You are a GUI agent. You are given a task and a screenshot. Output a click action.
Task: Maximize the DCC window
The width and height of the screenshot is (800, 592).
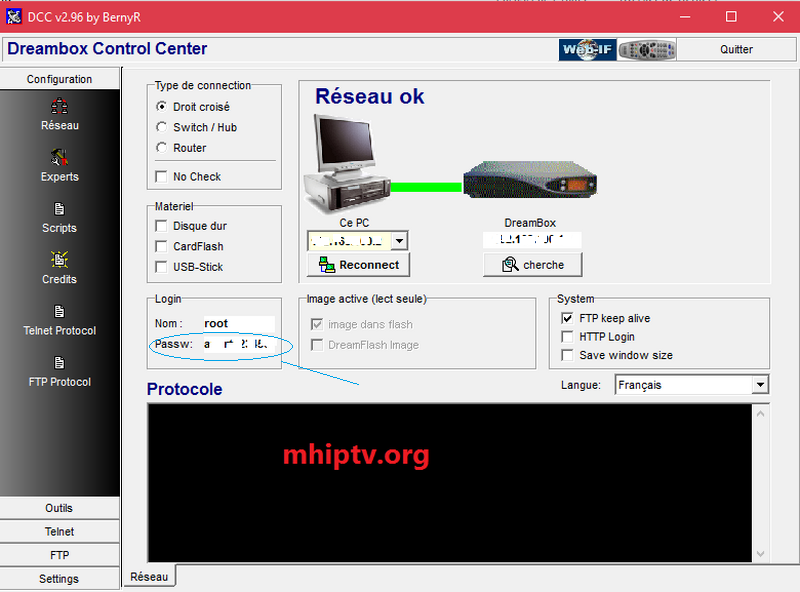coord(731,17)
